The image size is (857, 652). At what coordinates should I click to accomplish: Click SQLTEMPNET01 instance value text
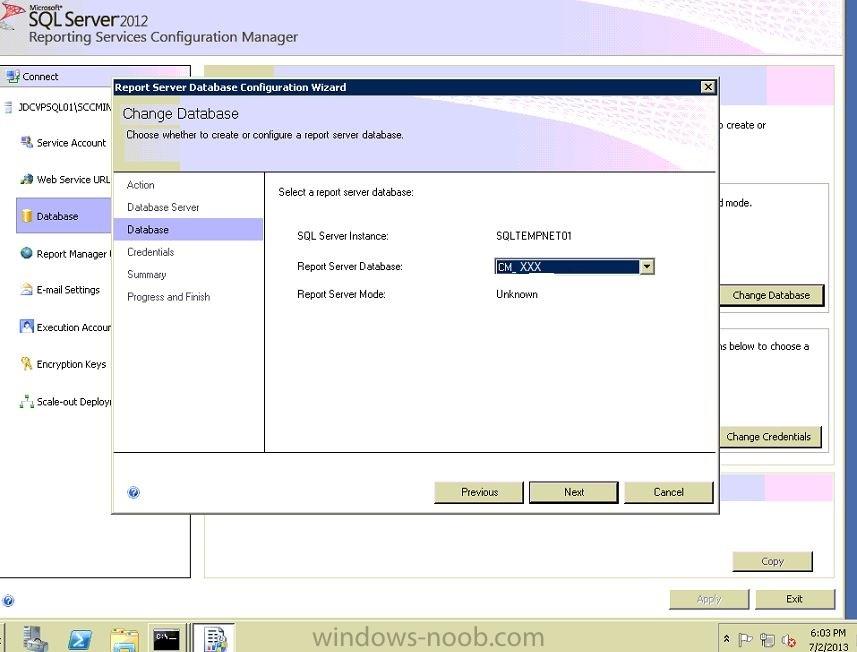tap(533, 236)
